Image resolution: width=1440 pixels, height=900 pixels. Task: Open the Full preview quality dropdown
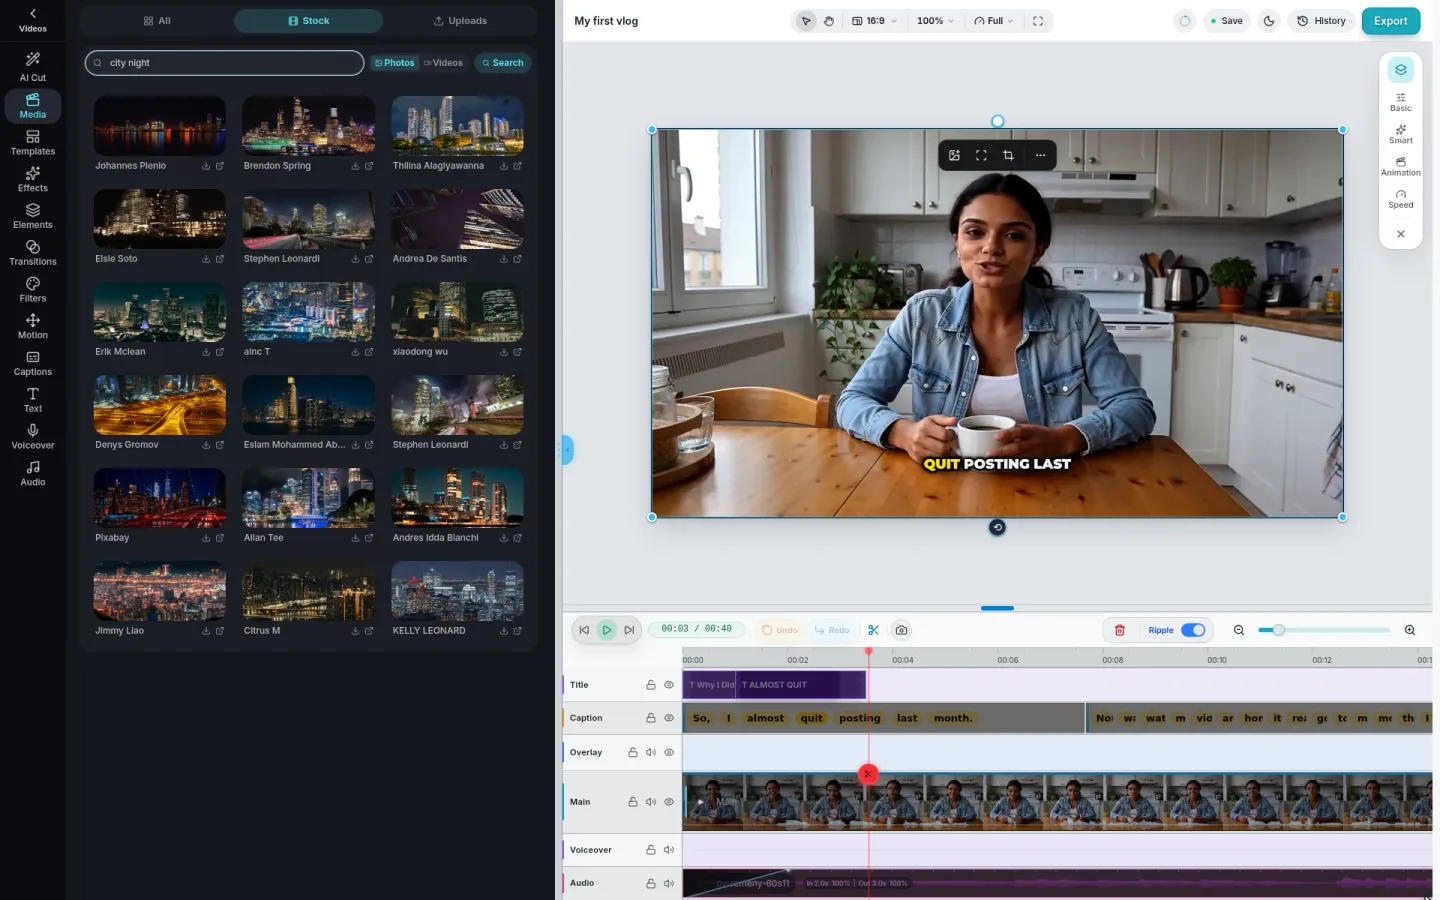coord(994,21)
